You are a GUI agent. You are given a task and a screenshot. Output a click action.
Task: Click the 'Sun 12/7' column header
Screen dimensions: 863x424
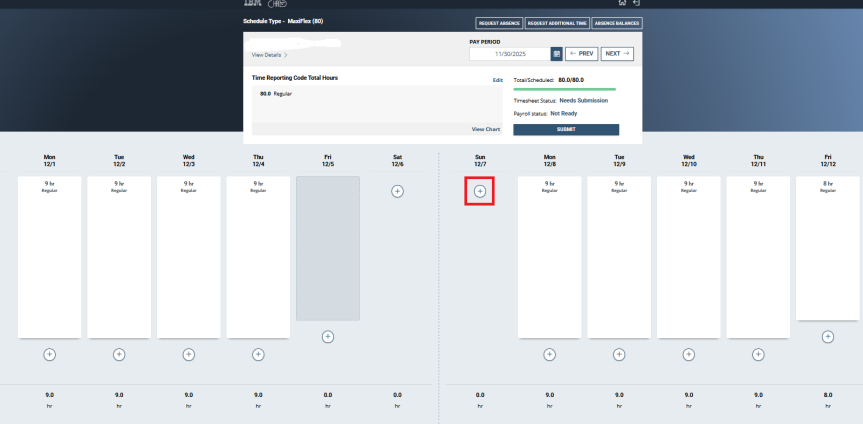click(x=480, y=161)
